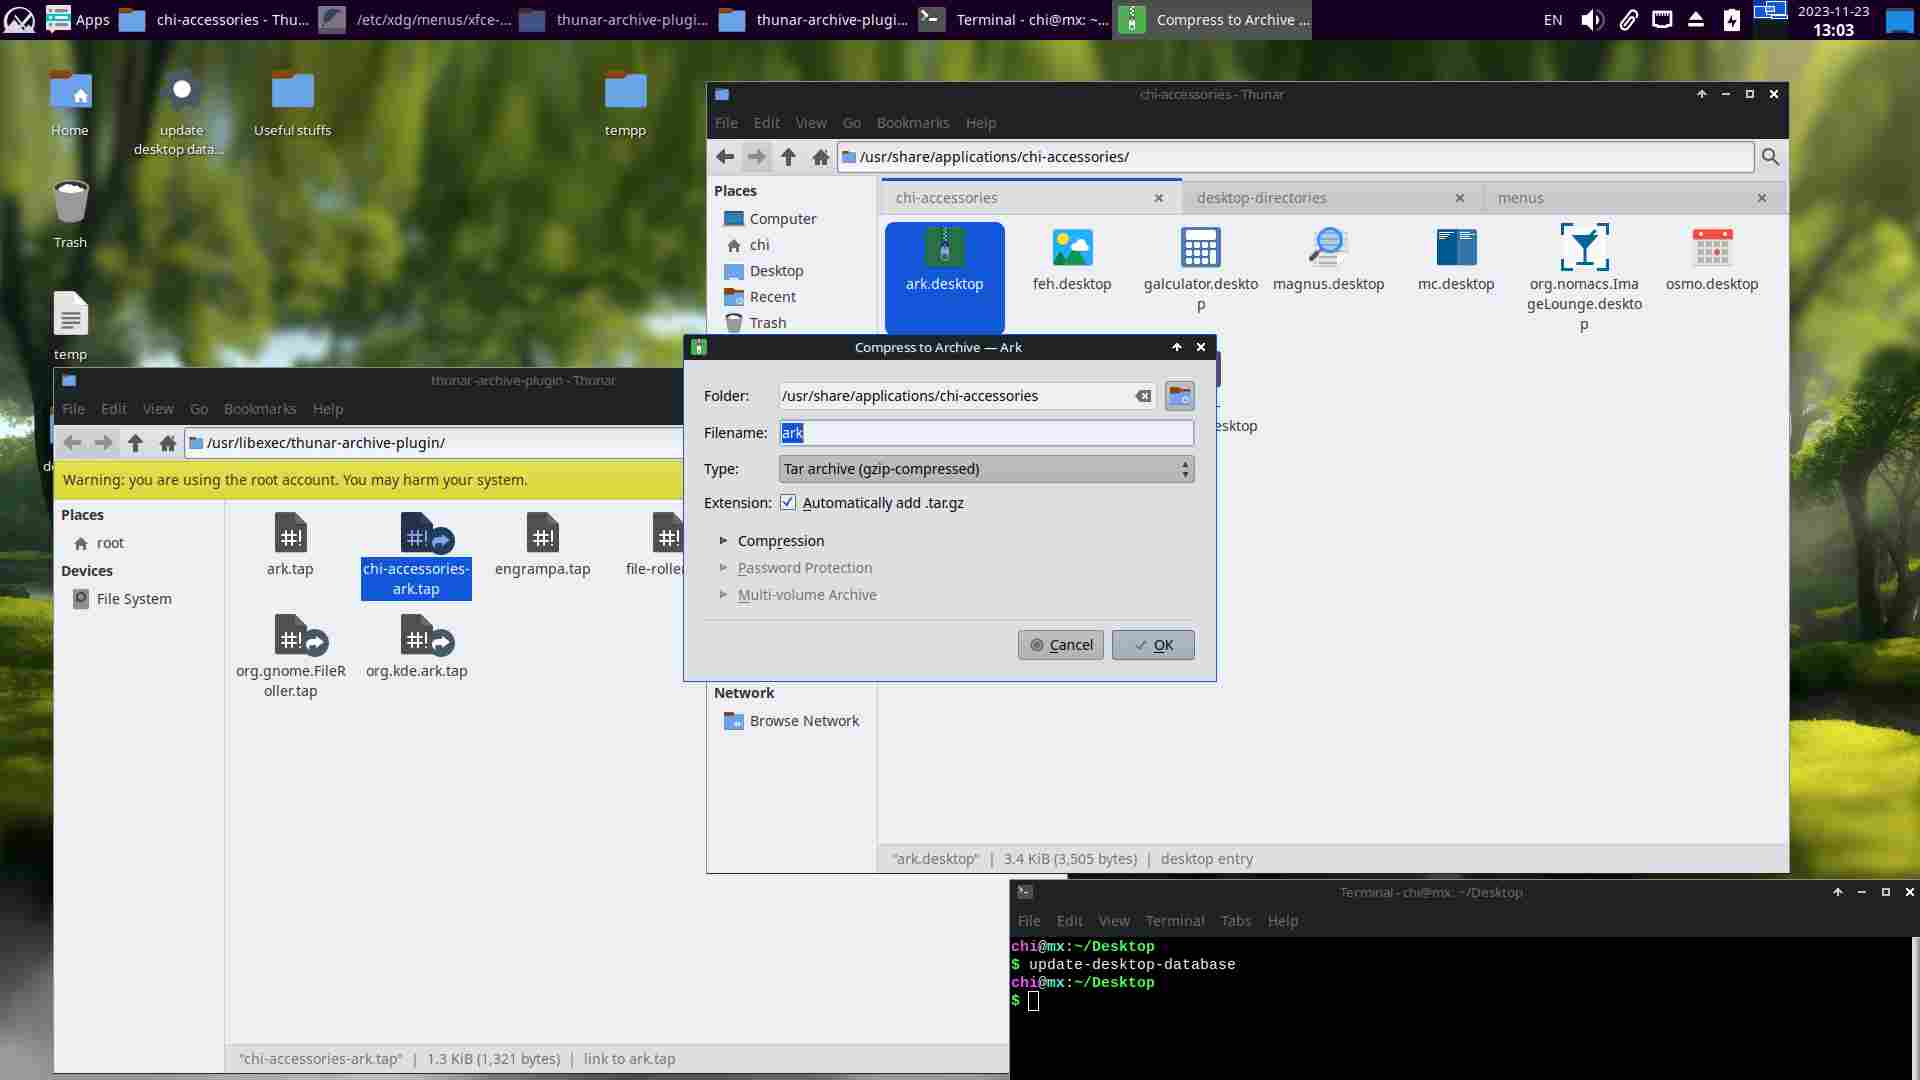Open the volume icon in system tray

[x=1592, y=20]
